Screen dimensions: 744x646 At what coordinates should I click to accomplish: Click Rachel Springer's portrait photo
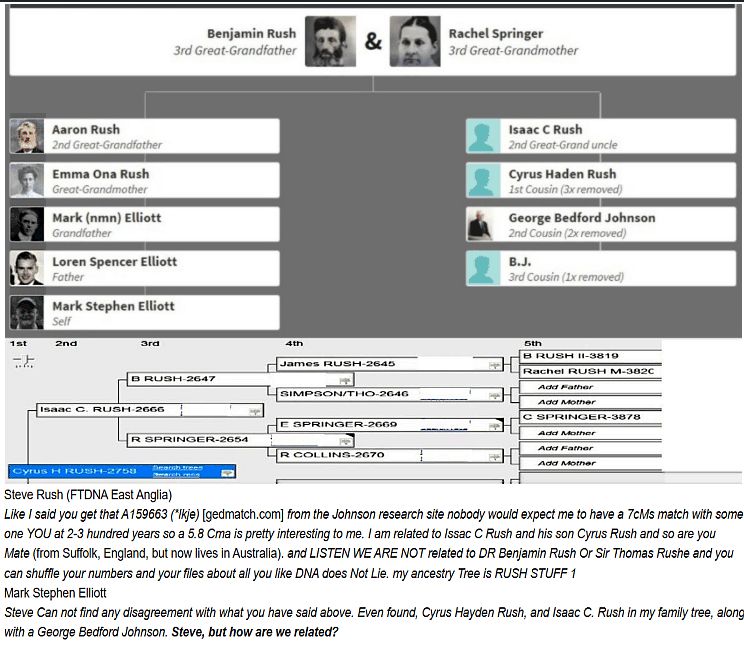pyautogui.click(x=414, y=42)
